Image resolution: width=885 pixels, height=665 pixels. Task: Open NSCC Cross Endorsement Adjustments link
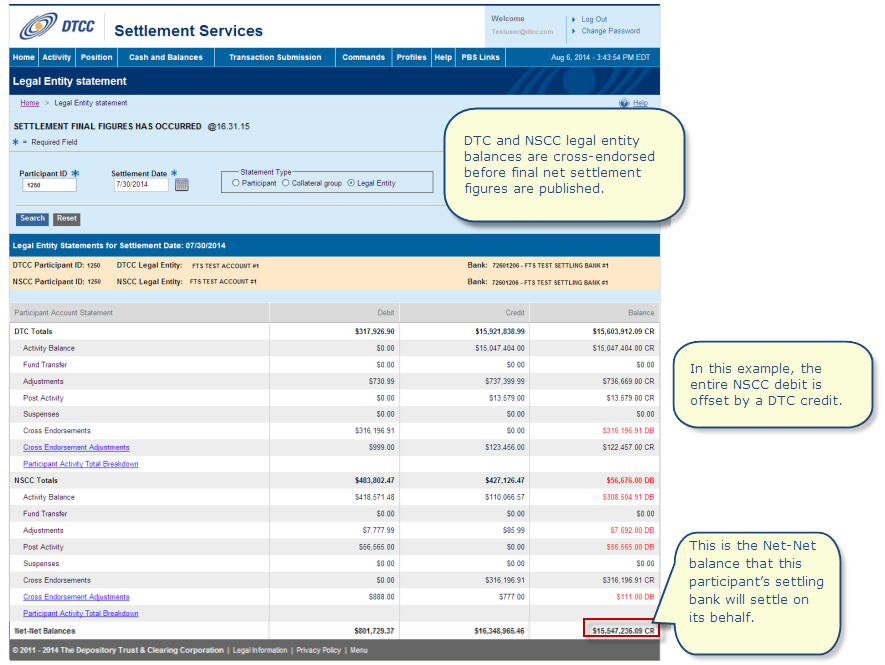76,597
